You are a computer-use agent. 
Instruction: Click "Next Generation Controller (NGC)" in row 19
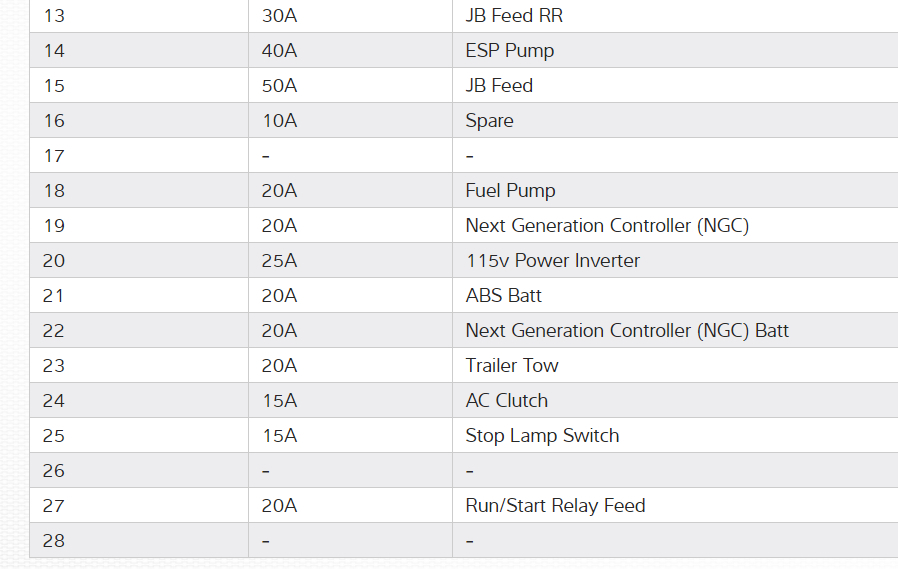[607, 226]
